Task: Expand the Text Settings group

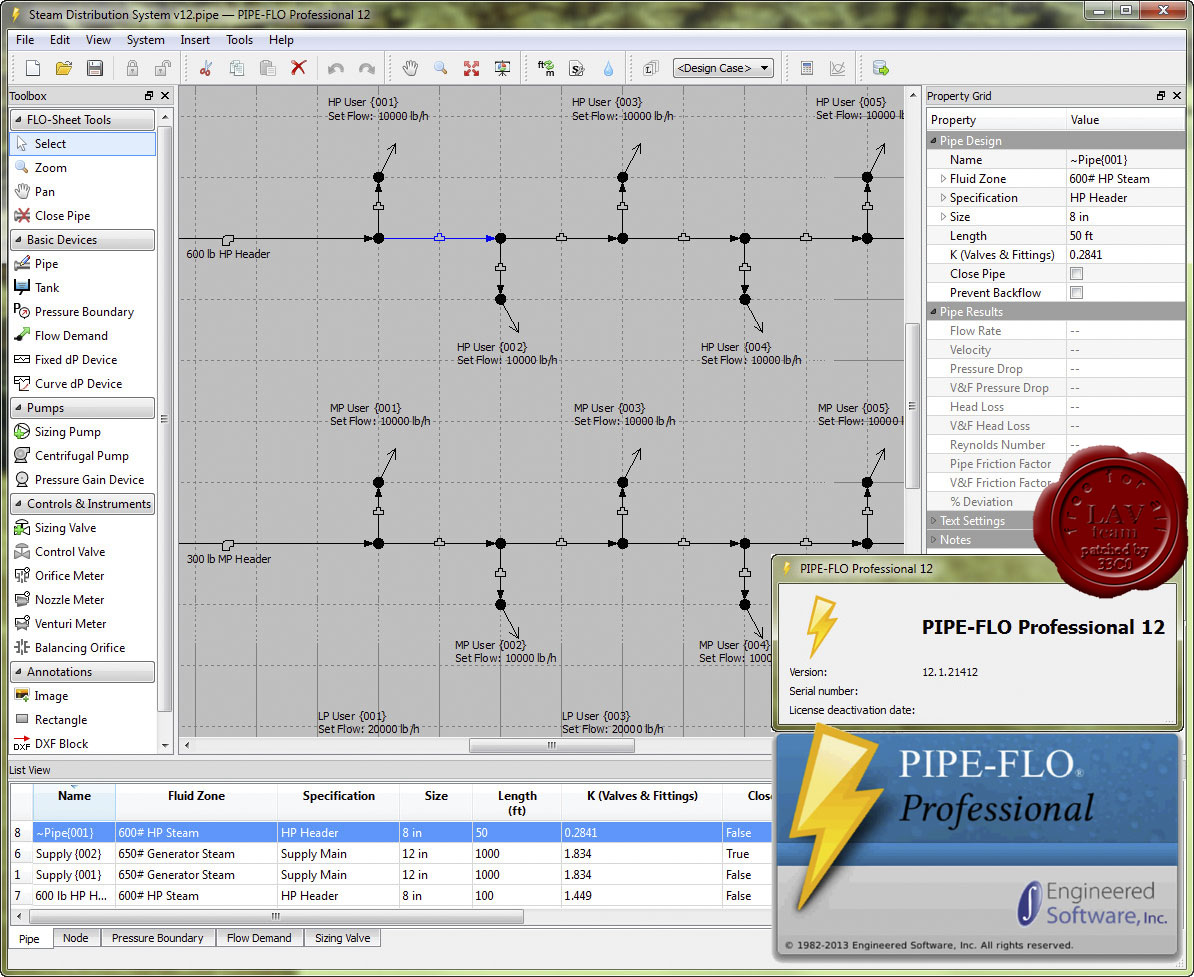Action: tap(934, 521)
